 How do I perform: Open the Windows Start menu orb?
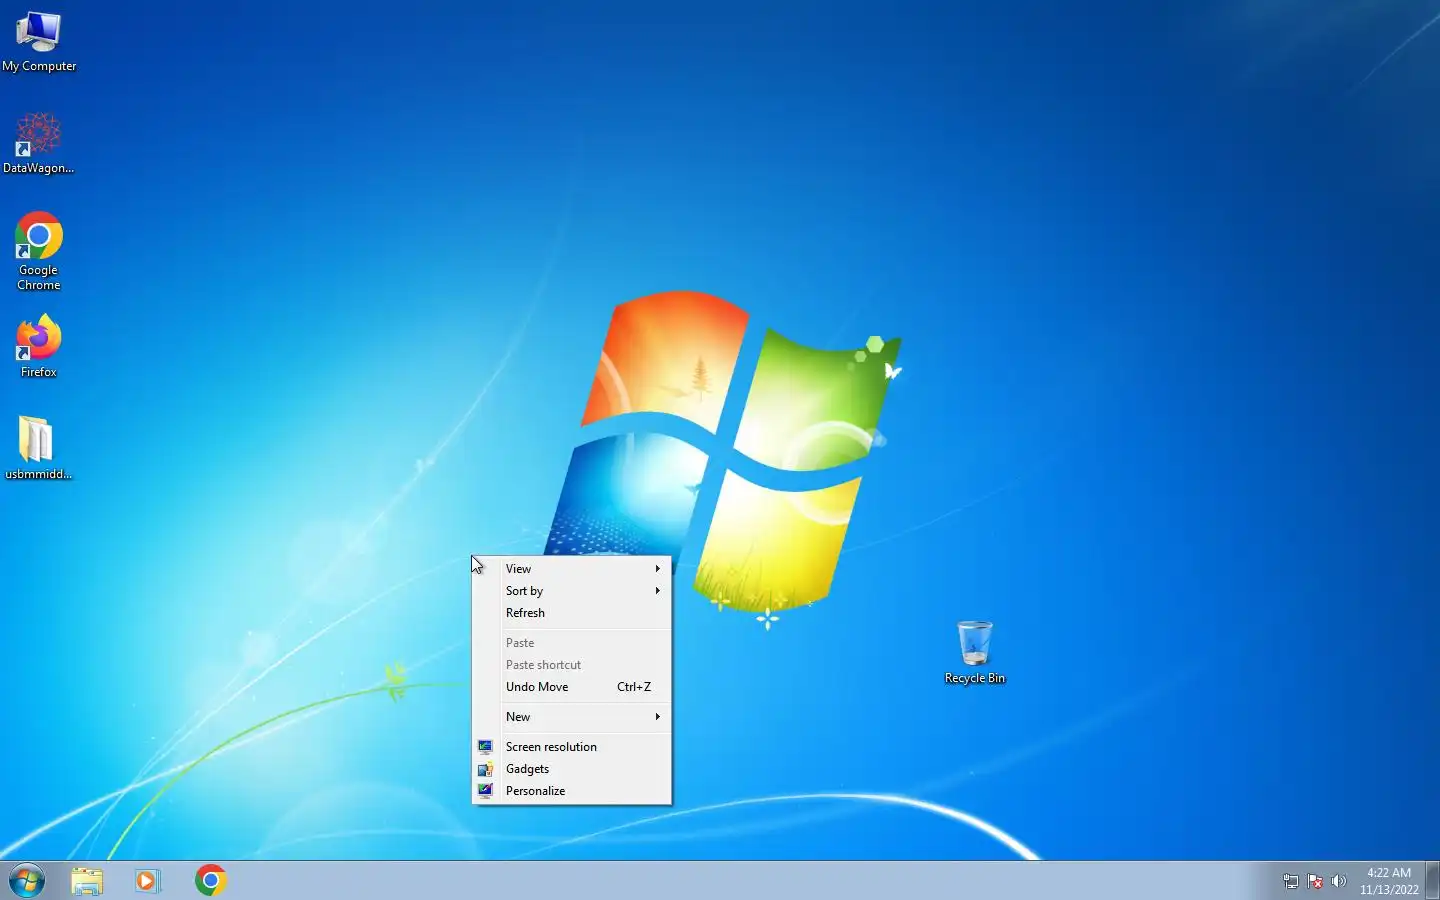coord(27,881)
